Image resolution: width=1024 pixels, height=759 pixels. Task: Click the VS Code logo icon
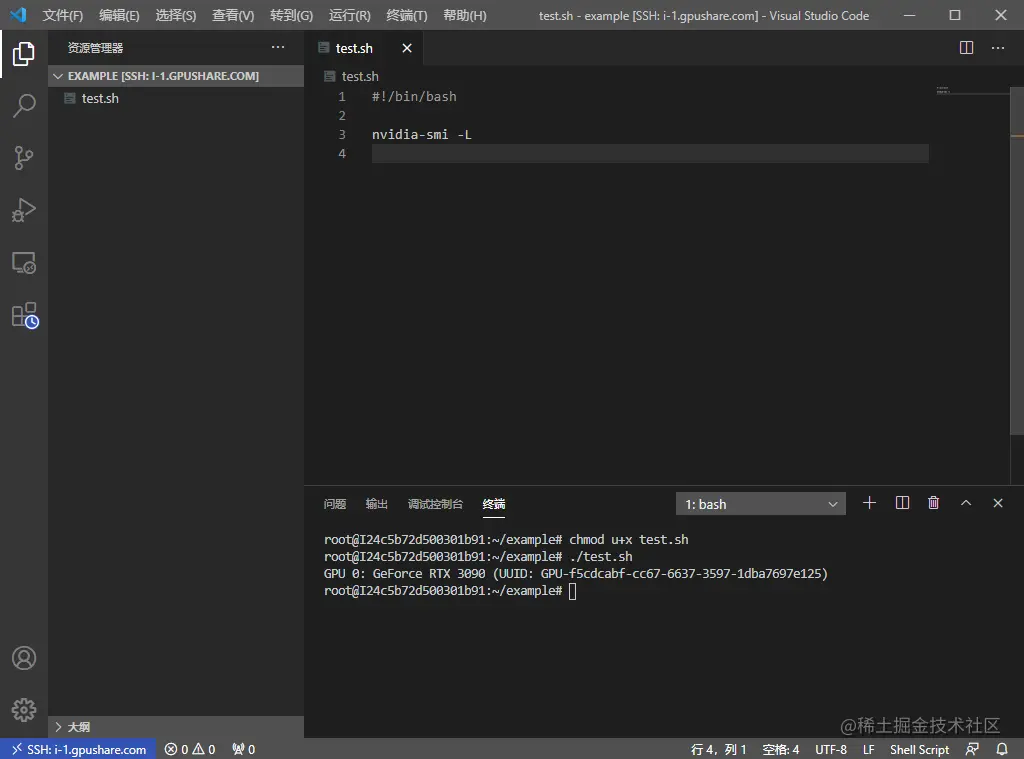pyautogui.click(x=18, y=14)
